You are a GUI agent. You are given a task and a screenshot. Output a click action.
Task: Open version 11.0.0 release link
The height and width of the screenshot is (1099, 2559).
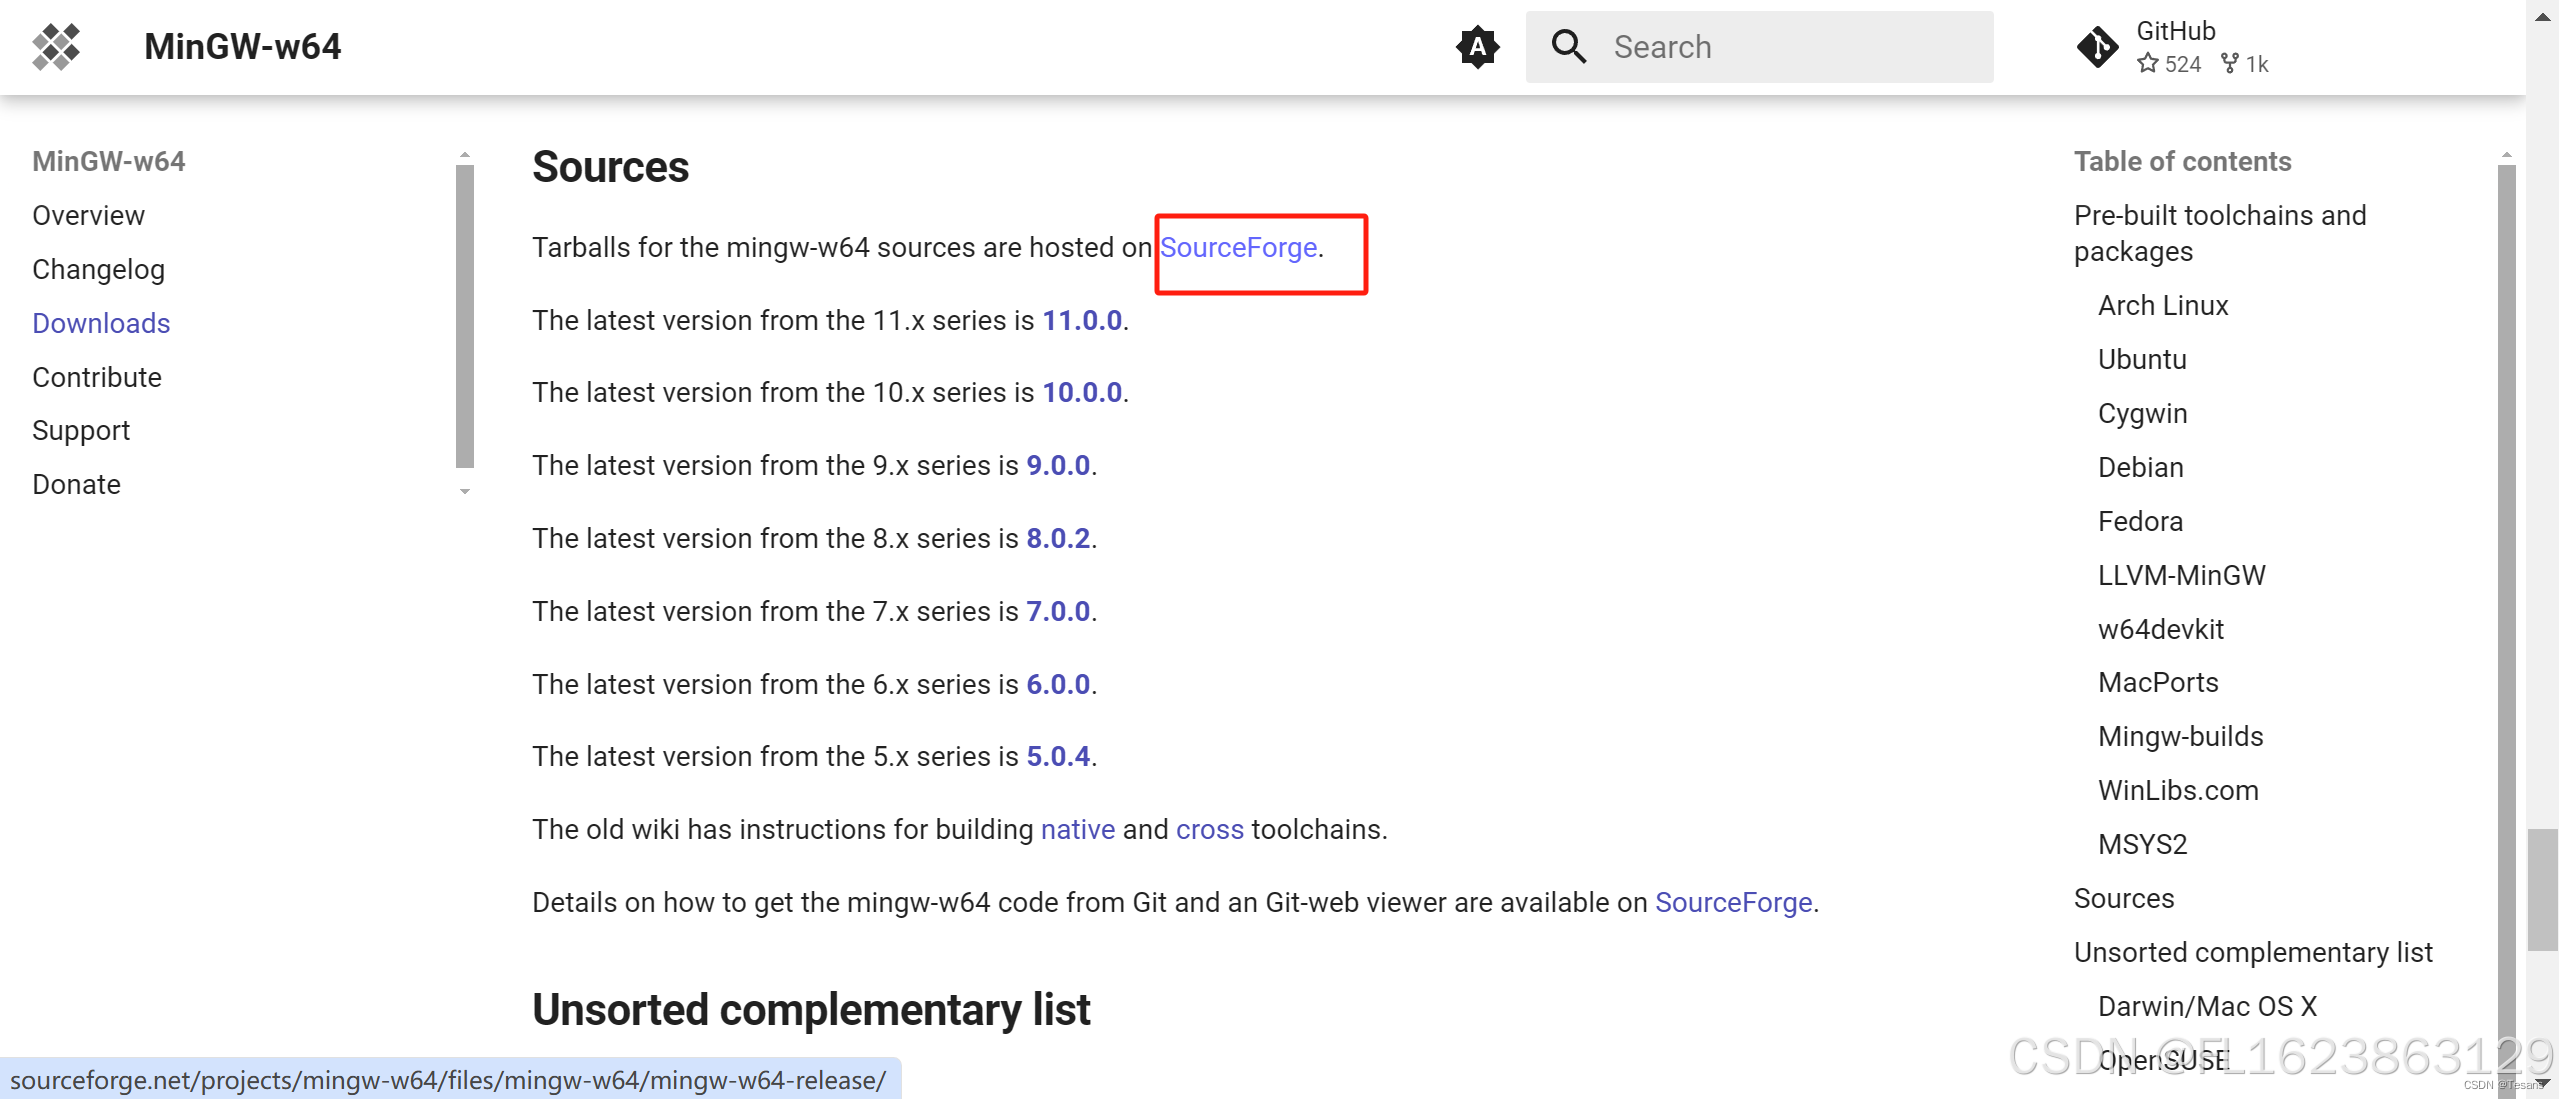tap(1082, 321)
